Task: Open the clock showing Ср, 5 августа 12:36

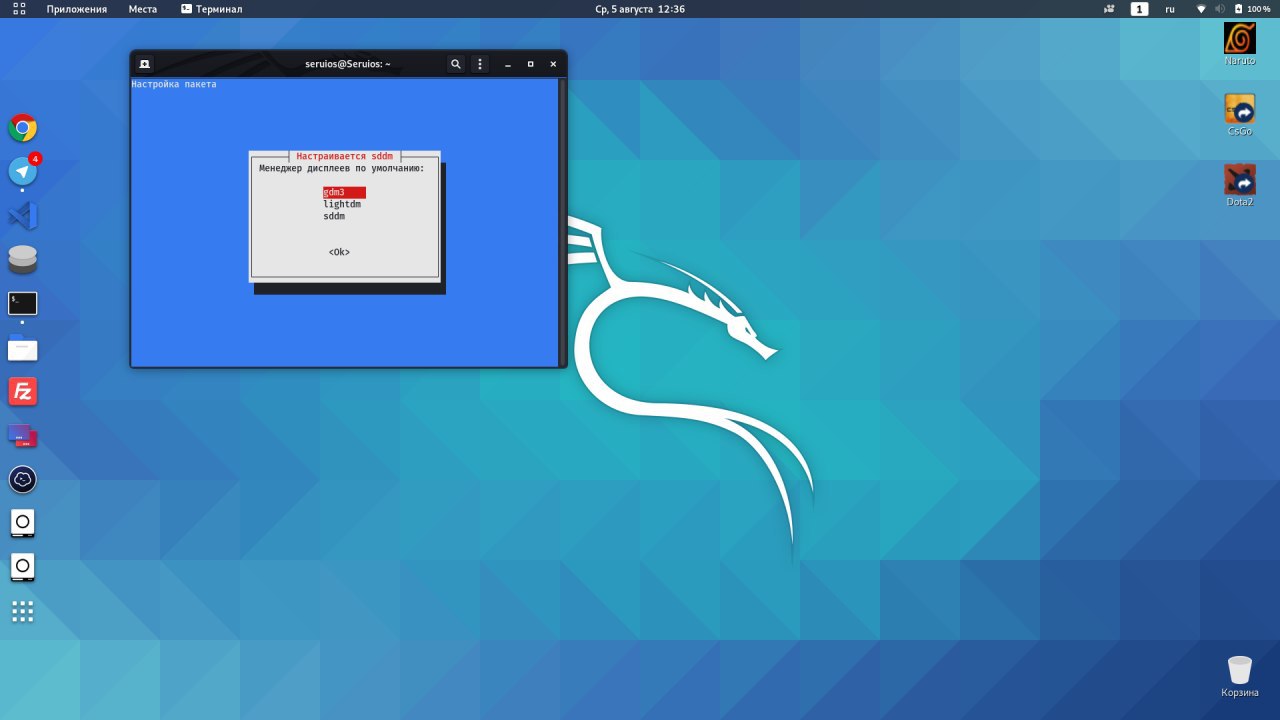Action: pos(640,9)
